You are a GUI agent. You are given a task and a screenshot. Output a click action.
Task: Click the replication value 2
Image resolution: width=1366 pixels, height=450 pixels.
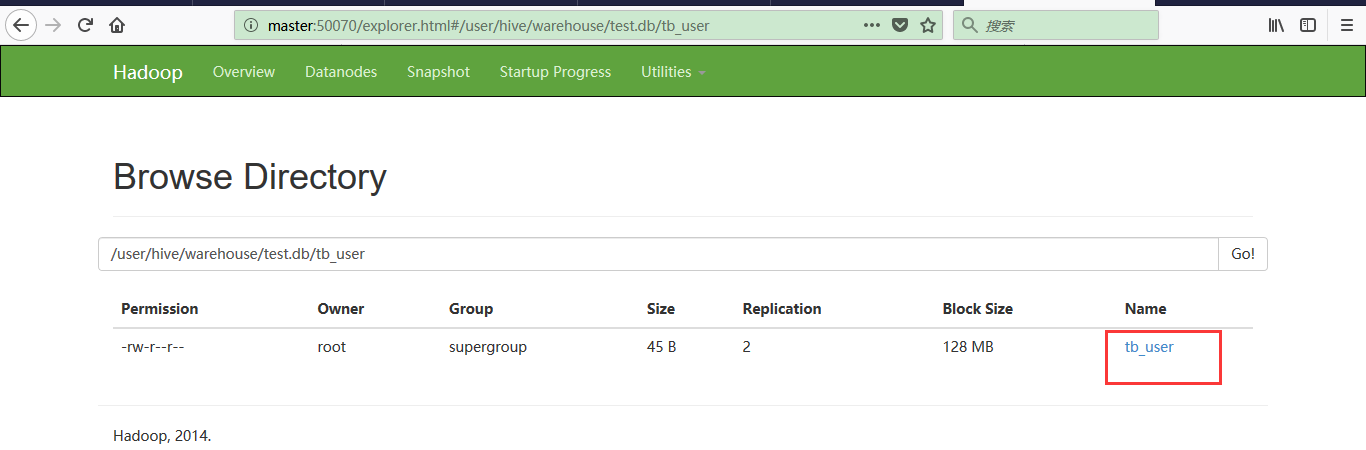click(x=747, y=347)
